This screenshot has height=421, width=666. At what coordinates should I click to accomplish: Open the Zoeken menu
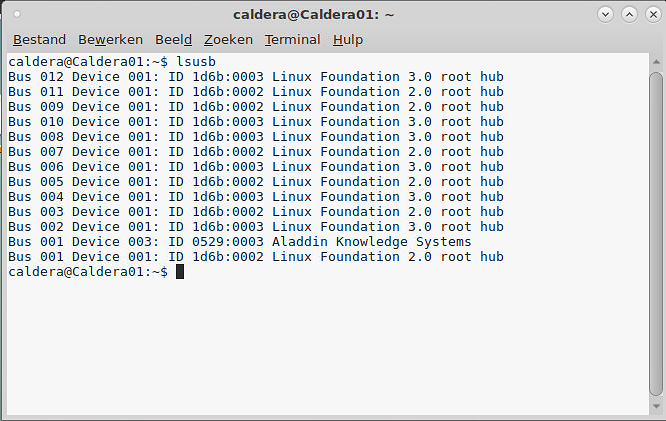point(228,40)
